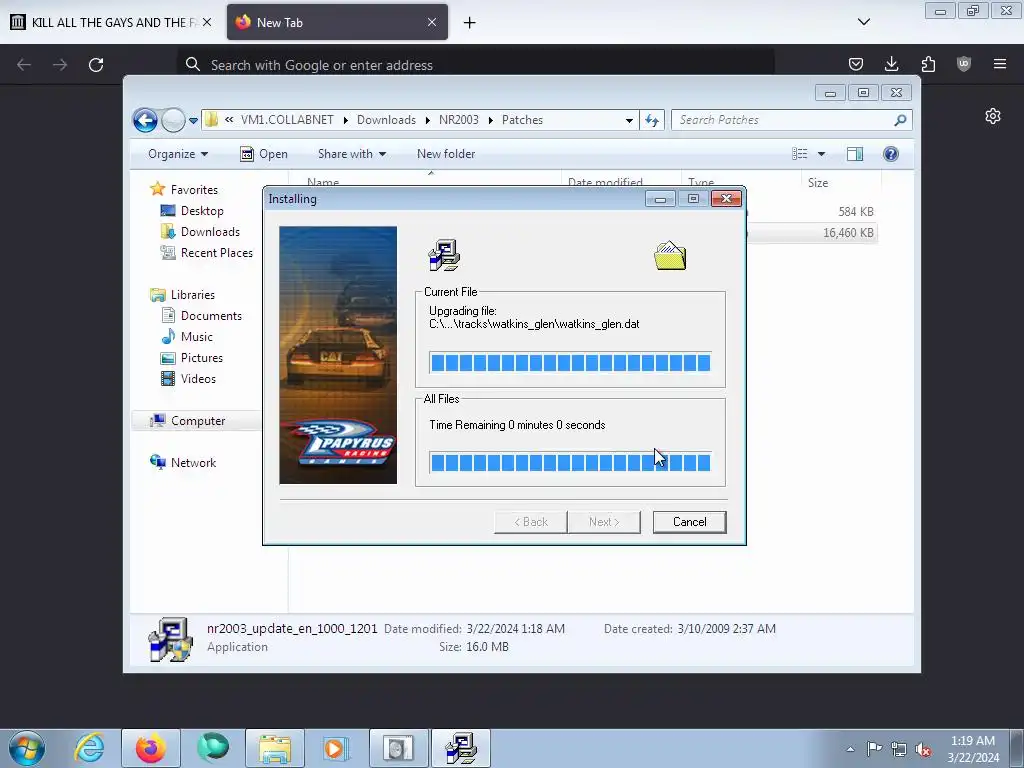
Task: Open Libraries in navigation pane
Action: coord(193,295)
